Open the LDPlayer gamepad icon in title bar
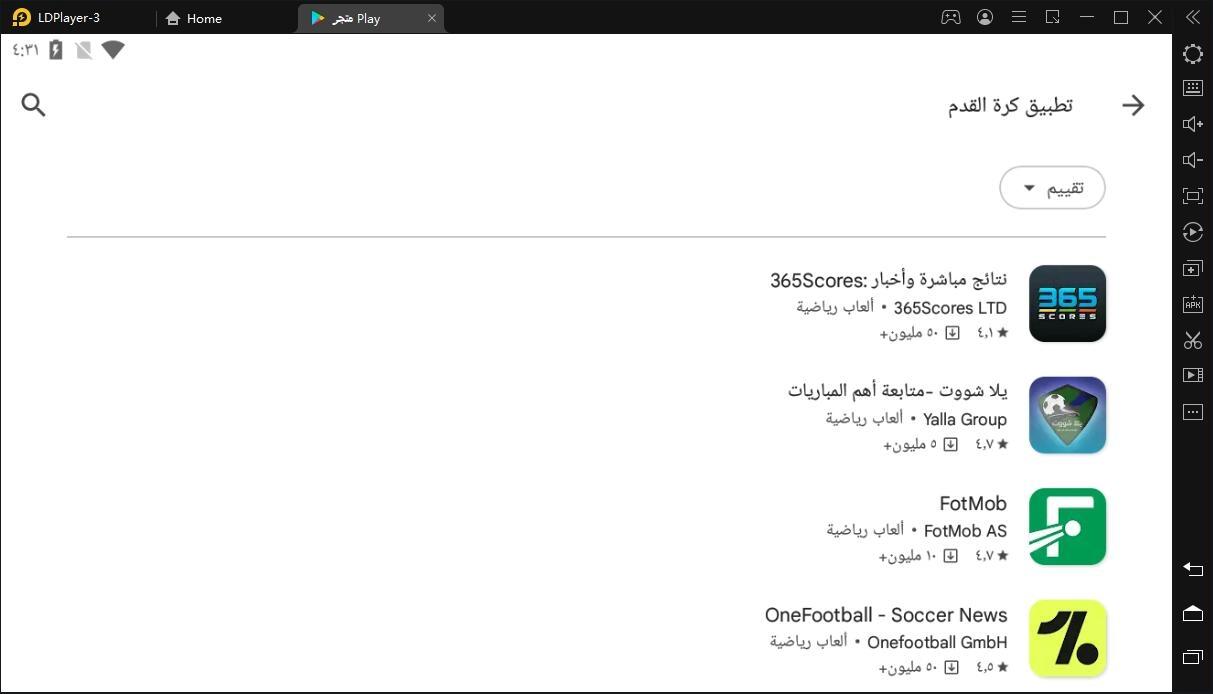Viewport: 1213px width, 694px height. pos(950,17)
